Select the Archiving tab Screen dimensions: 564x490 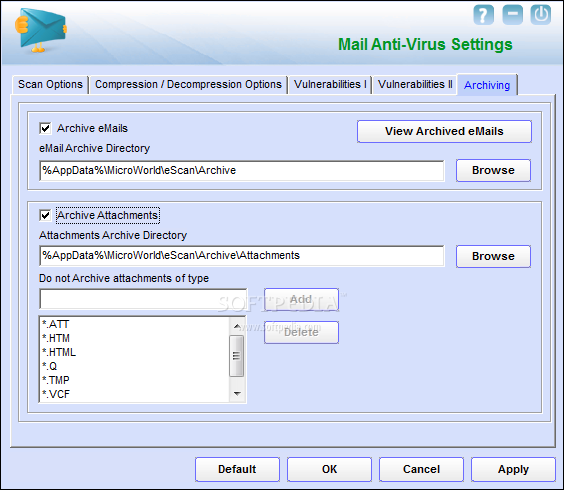(x=487, y=85)
